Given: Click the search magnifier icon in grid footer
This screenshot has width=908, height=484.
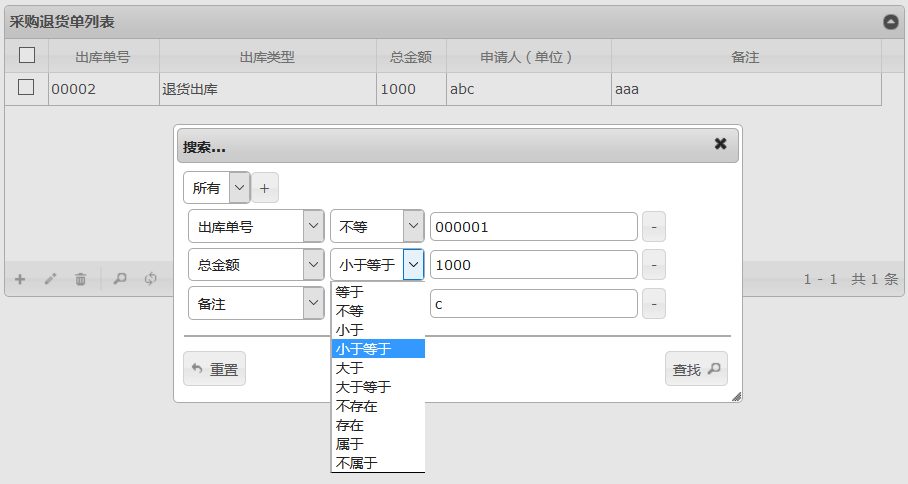Looking at the screenshot, I should coord(120,279).
